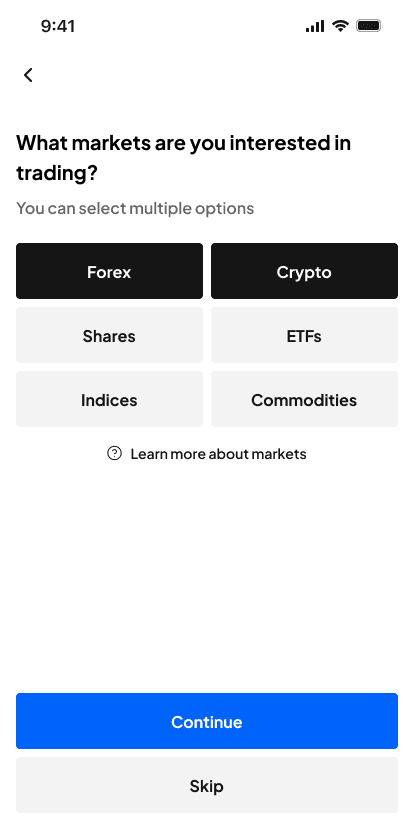
Task: Get help info about market types
Action: point(207,454)
